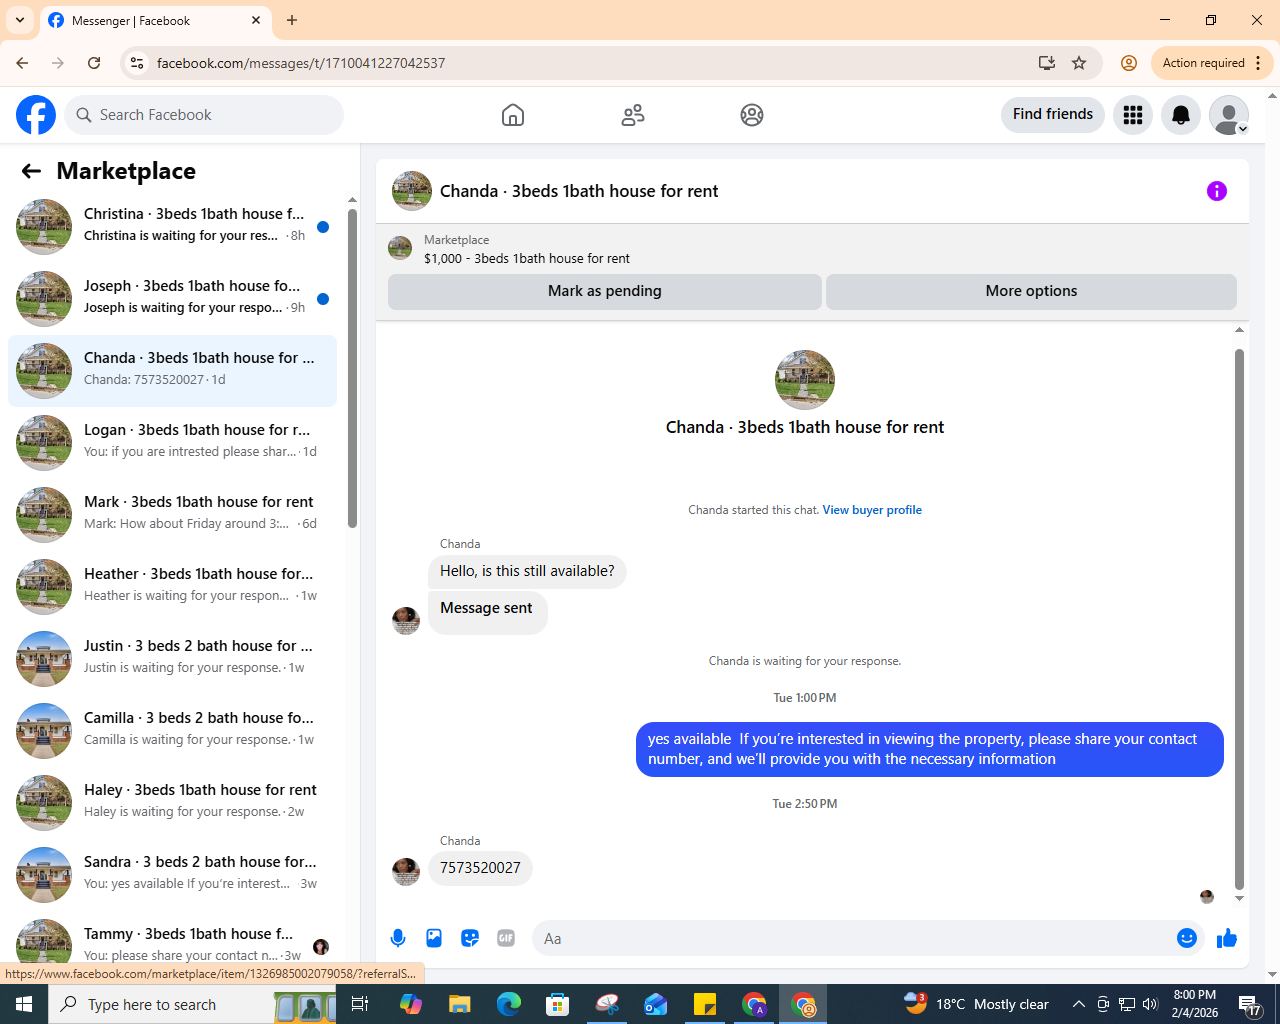The width and height of the screenshot is (1280, 1024).
Task: Click Action required button
Action: tap(1204, 63)
